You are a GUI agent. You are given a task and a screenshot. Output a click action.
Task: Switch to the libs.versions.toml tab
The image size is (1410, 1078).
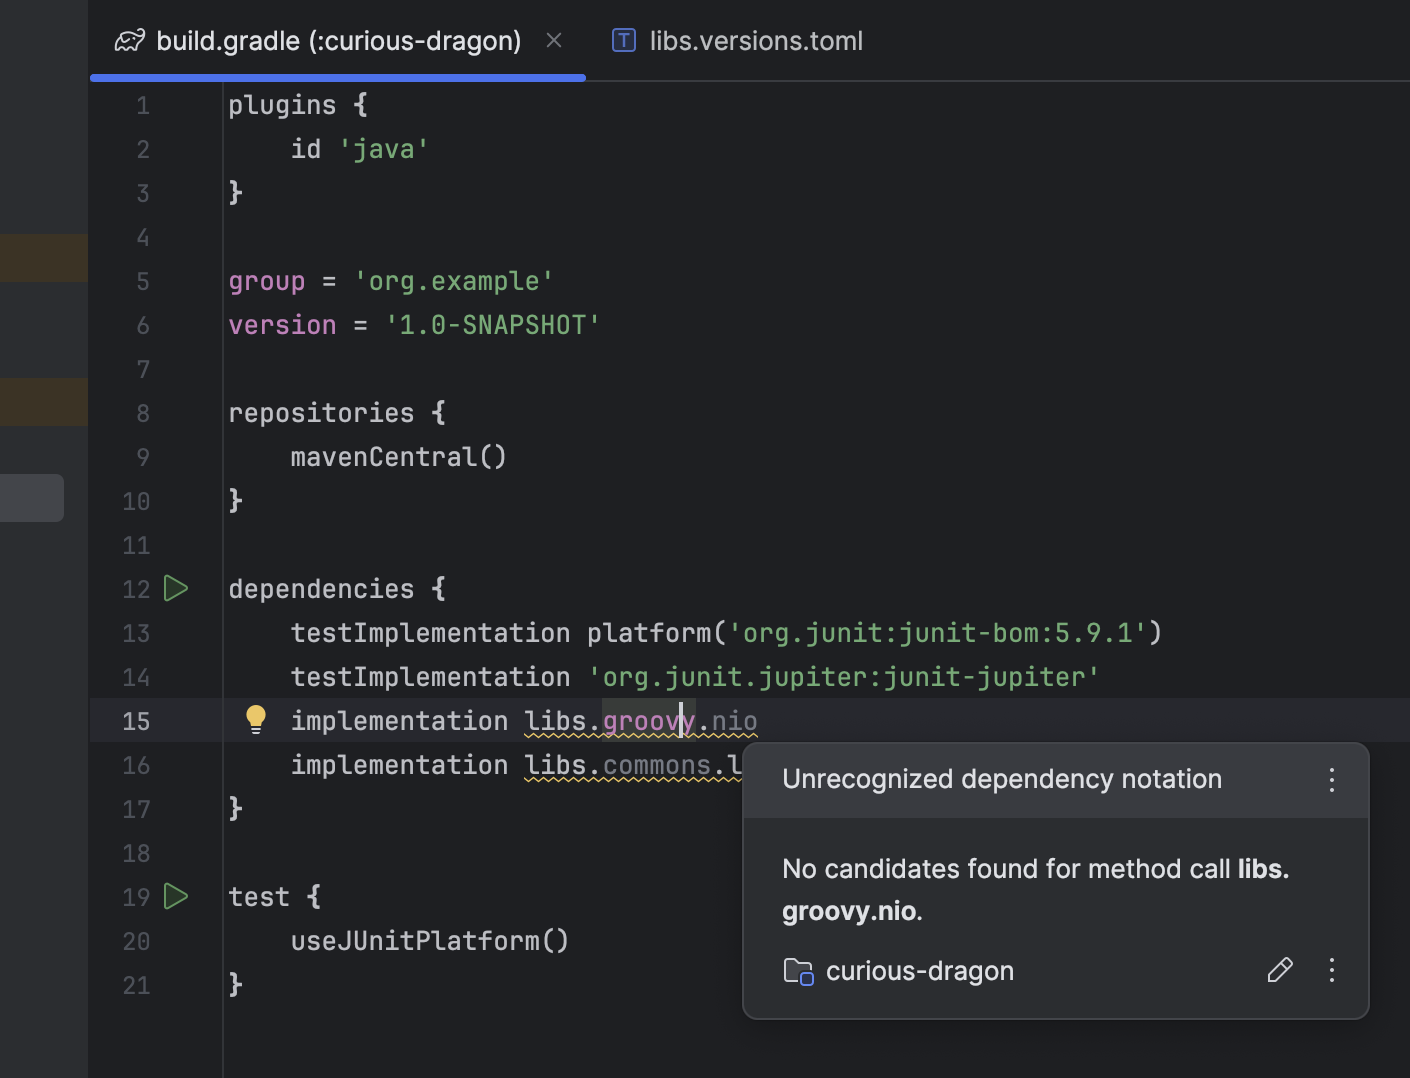[x=755, y=41]
